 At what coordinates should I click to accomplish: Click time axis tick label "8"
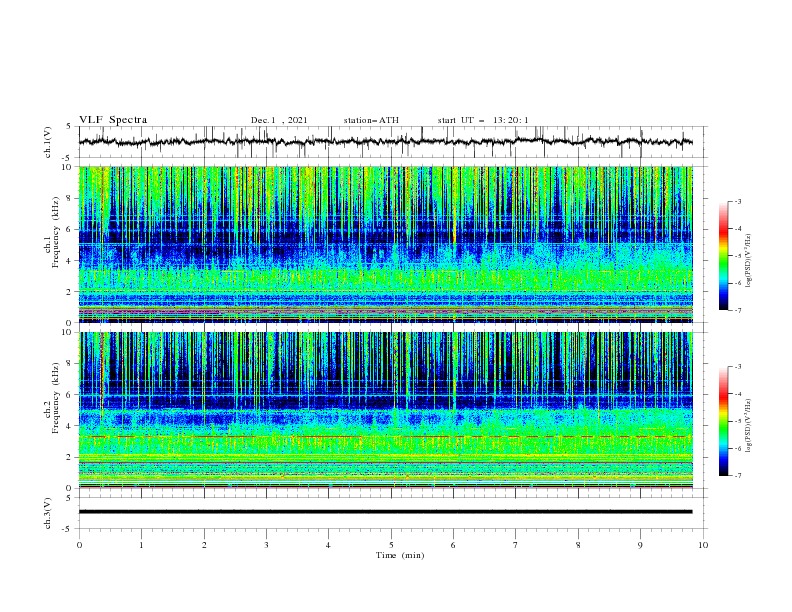click(578, 545)
